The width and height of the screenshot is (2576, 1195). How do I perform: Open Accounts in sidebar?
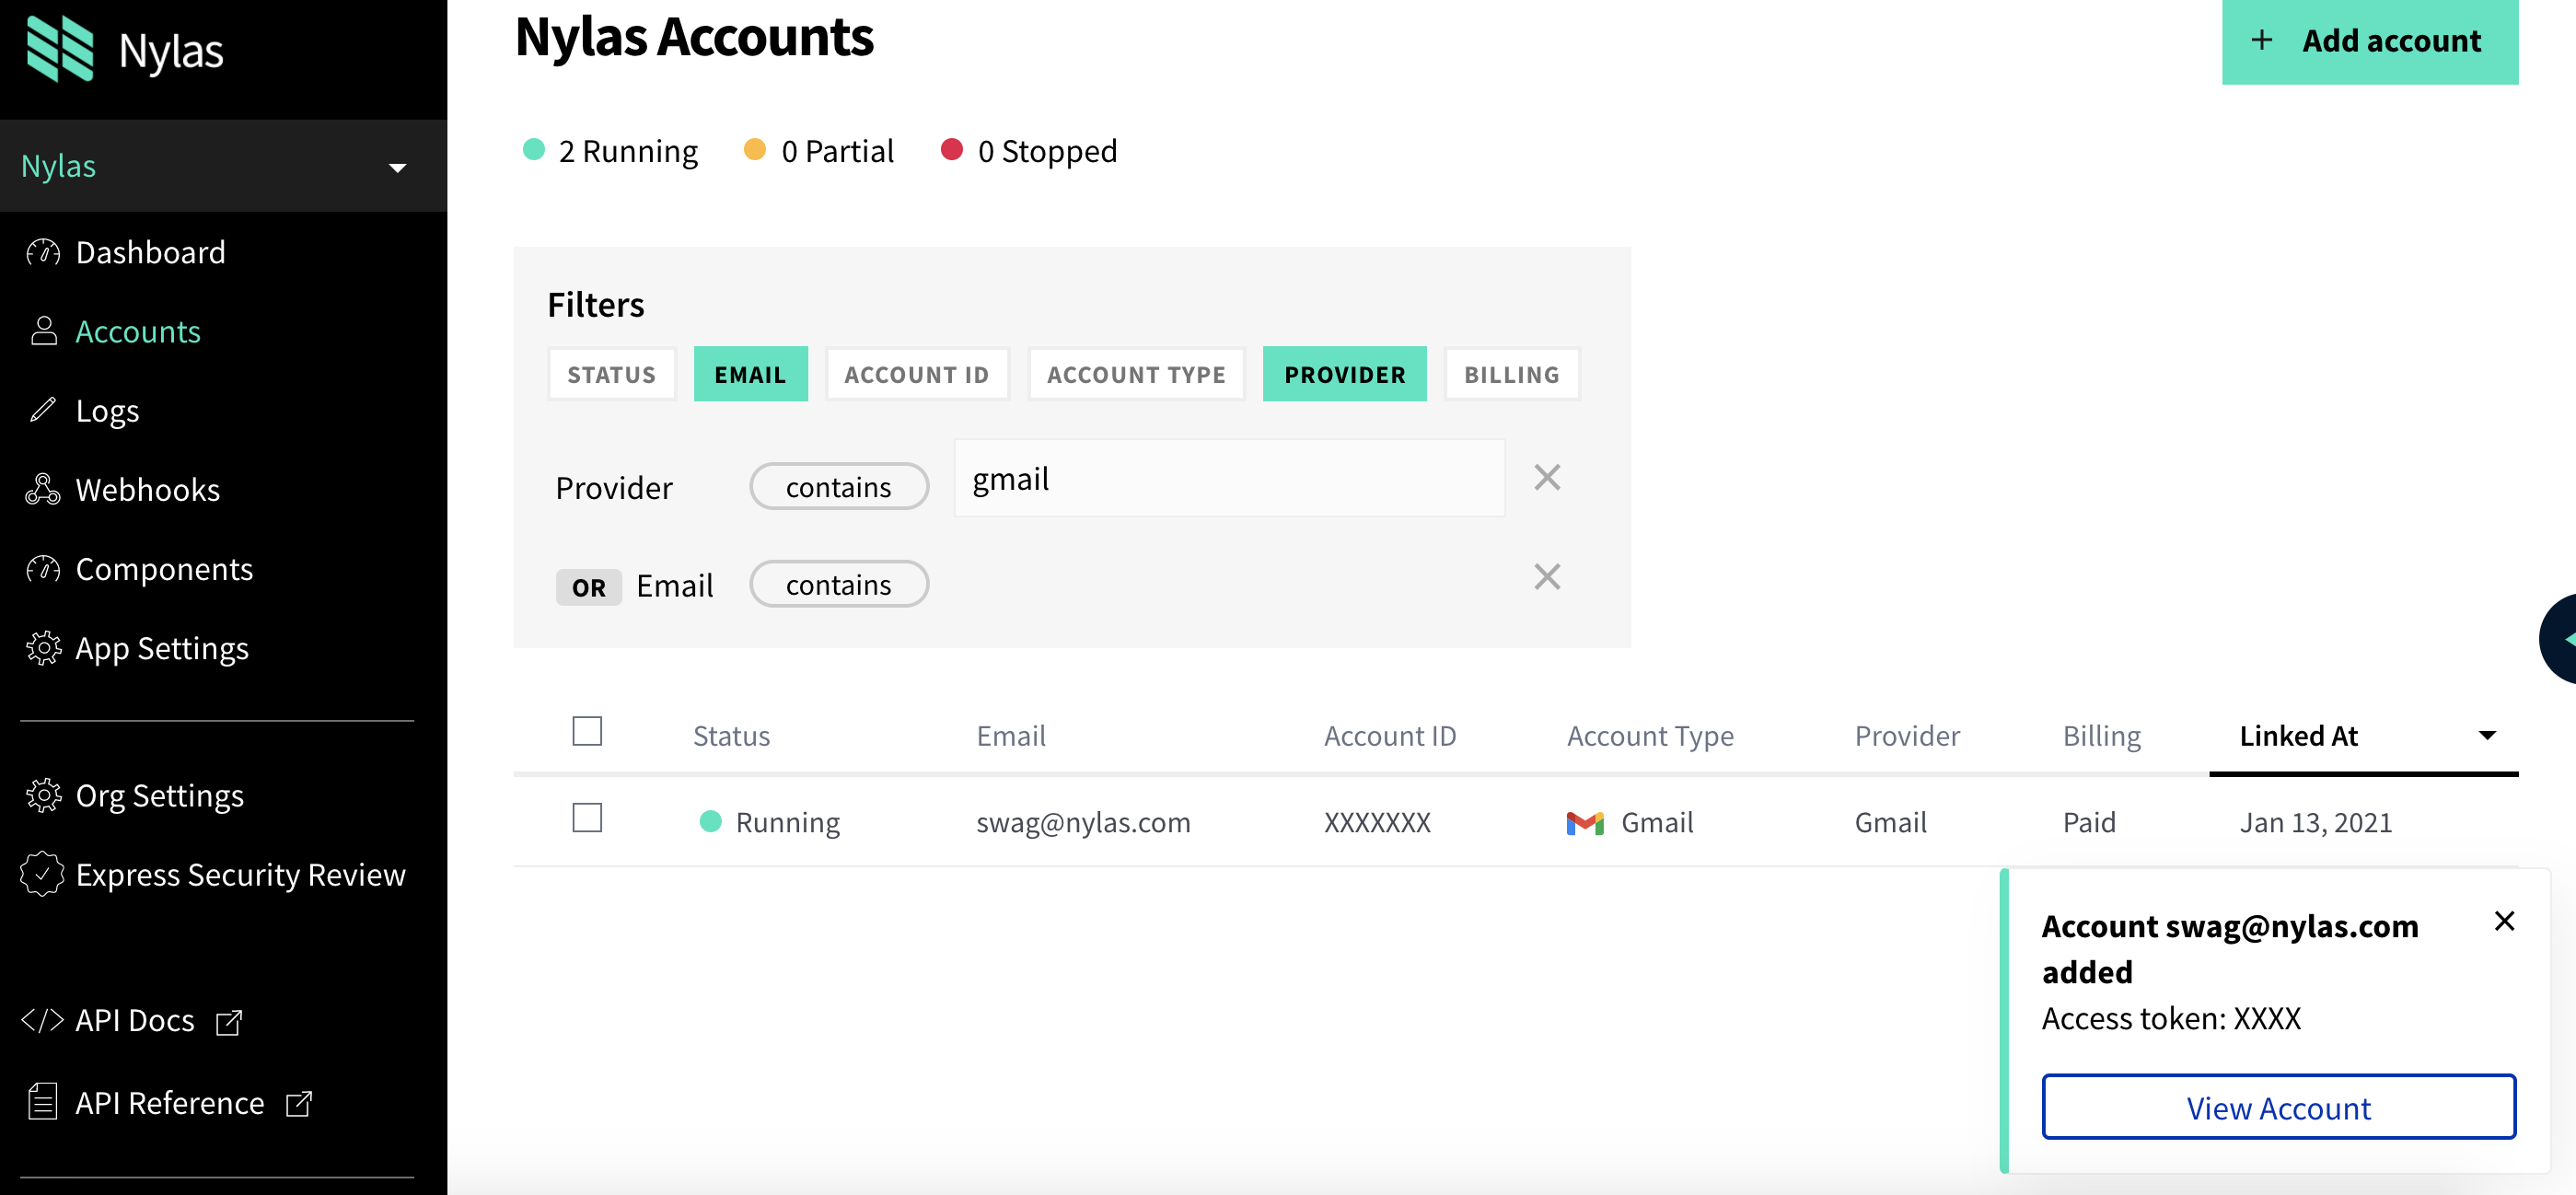coord(138,331)
